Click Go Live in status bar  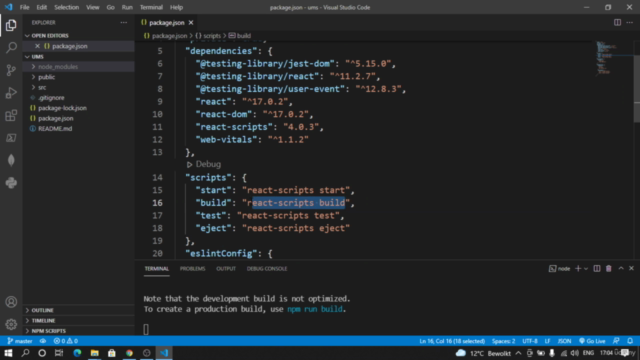(x=592, y=341)
